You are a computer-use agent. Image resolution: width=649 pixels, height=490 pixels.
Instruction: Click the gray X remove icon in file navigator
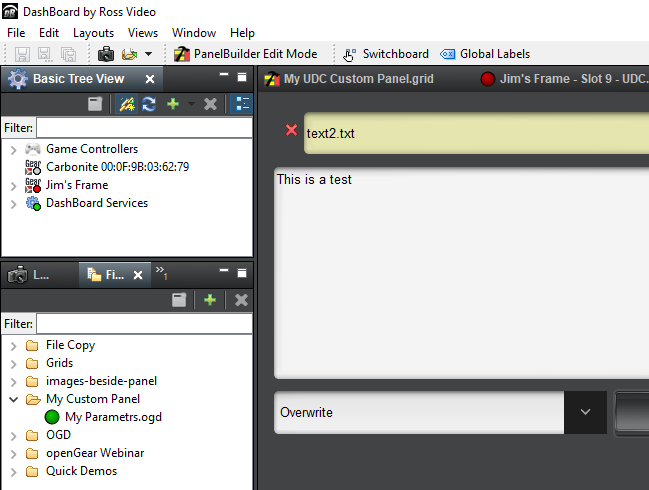[x=241, y=300]
